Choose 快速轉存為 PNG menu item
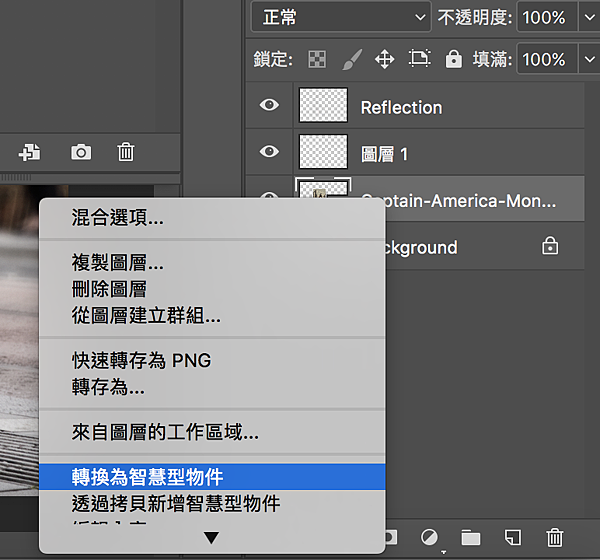 pos(212,361)
